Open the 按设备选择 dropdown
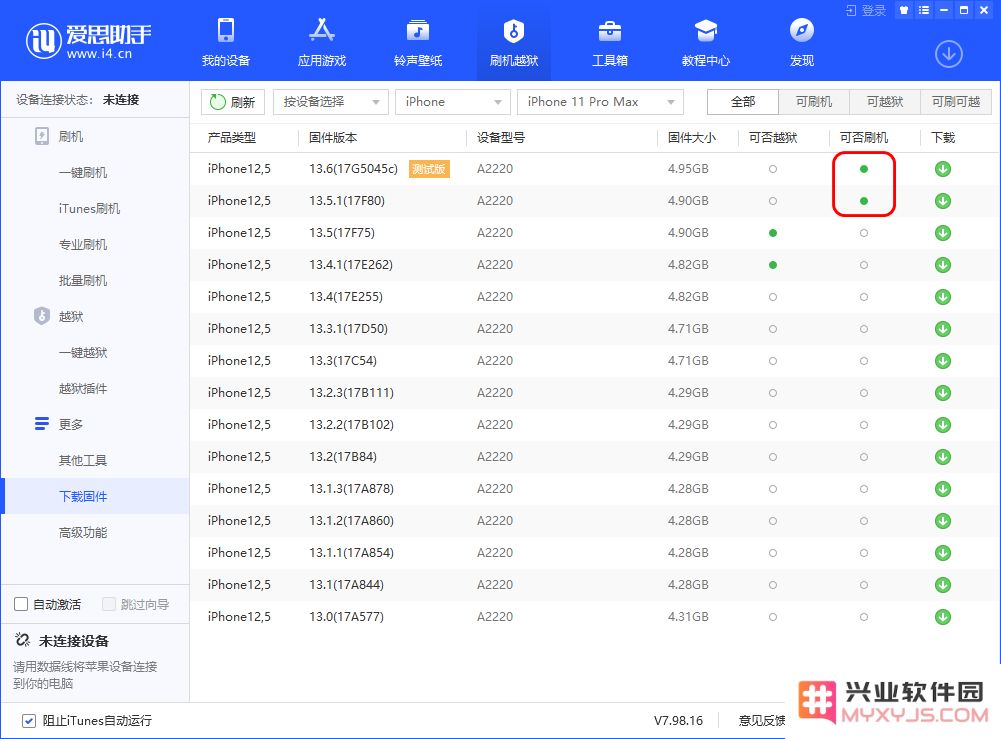Image resolution: width=1001 pixels, height=739 pixels. [x=331, y=102]
